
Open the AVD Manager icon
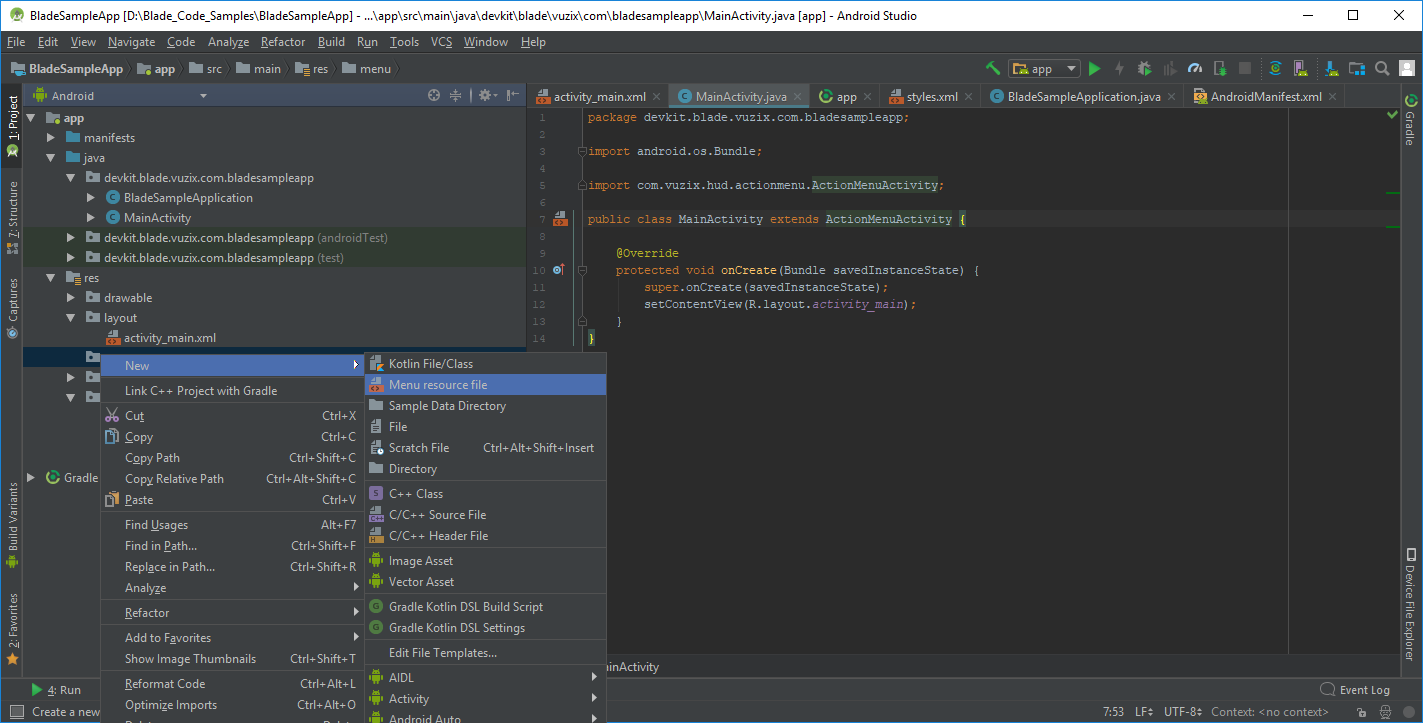coord(1301,68)
